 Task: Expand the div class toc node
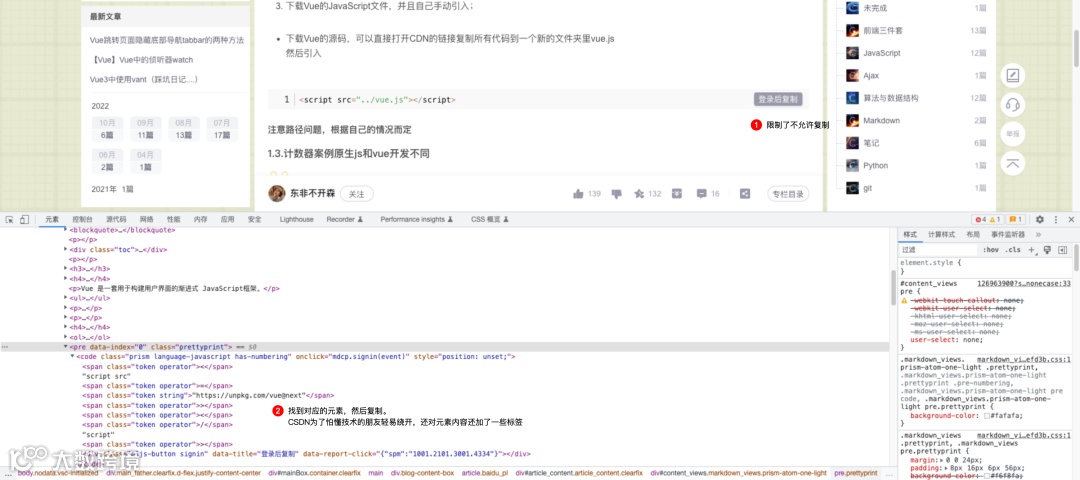coord(65,249)
